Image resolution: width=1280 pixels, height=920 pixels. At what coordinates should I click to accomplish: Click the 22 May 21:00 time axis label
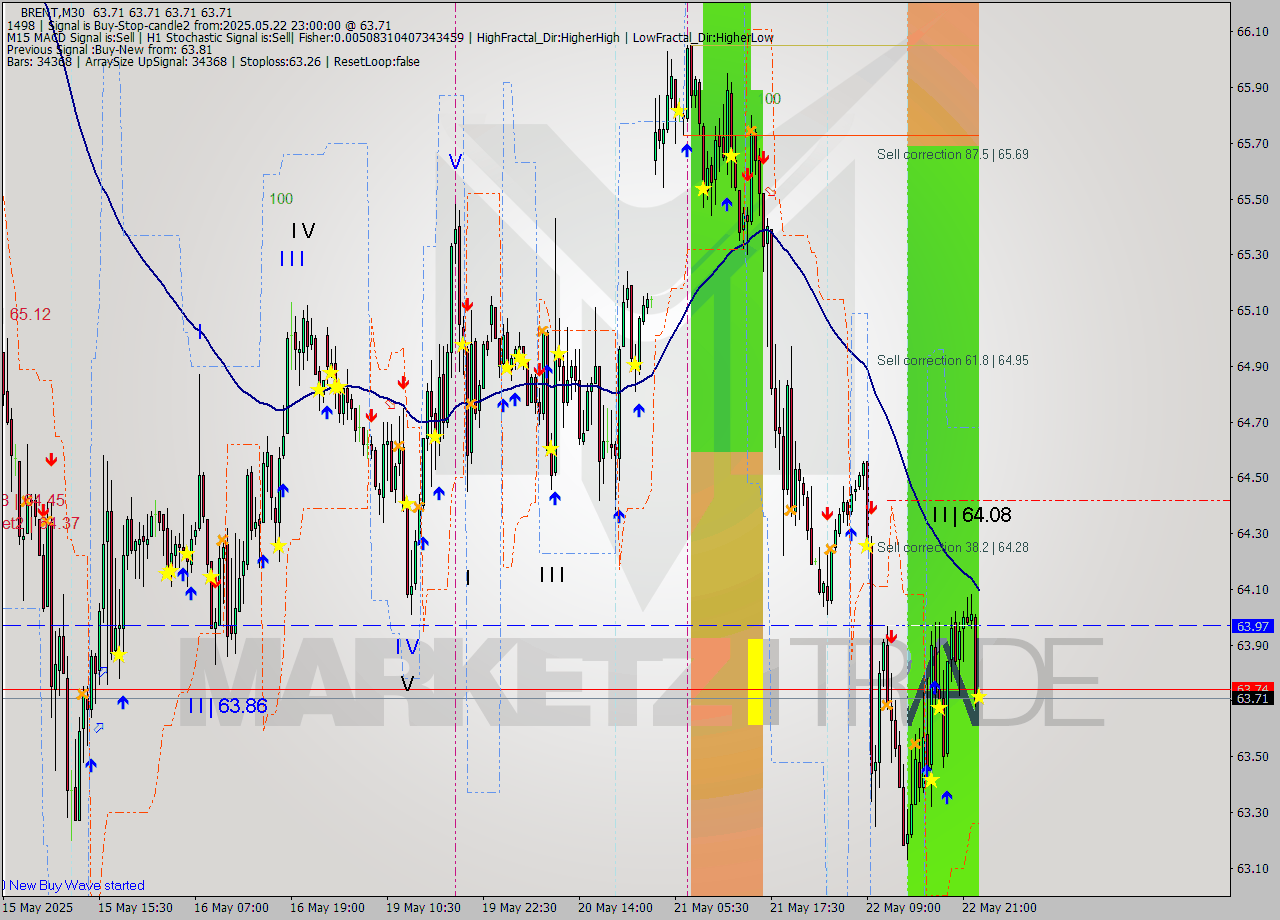[999, 908]
